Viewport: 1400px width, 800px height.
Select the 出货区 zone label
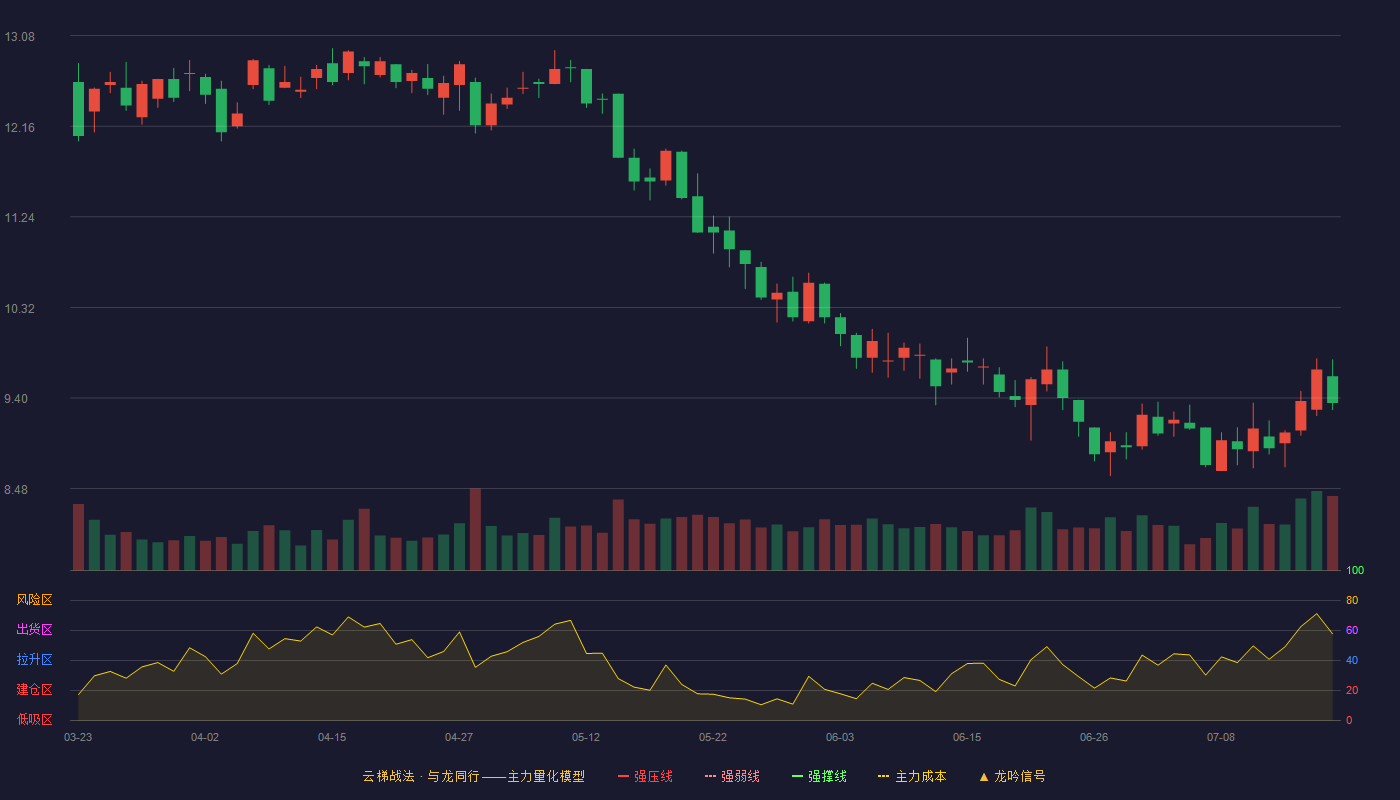(x=34, y=630)
